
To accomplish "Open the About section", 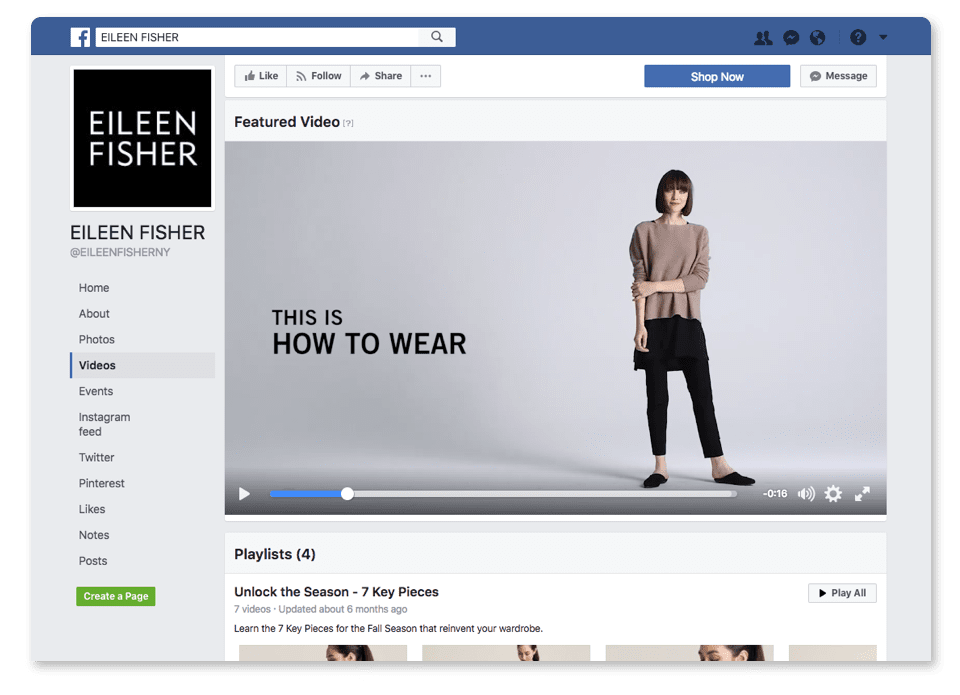I will coord(94,314).
